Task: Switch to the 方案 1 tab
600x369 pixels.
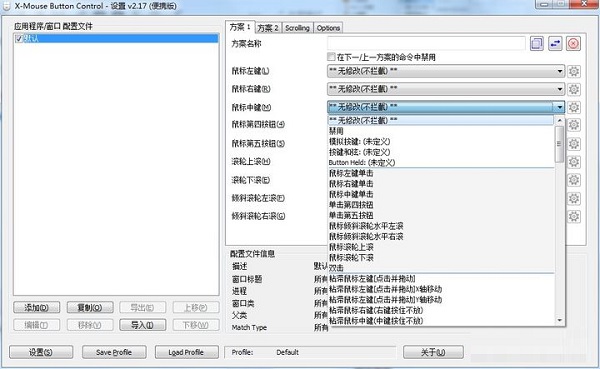Action: (x=240, y=27)
